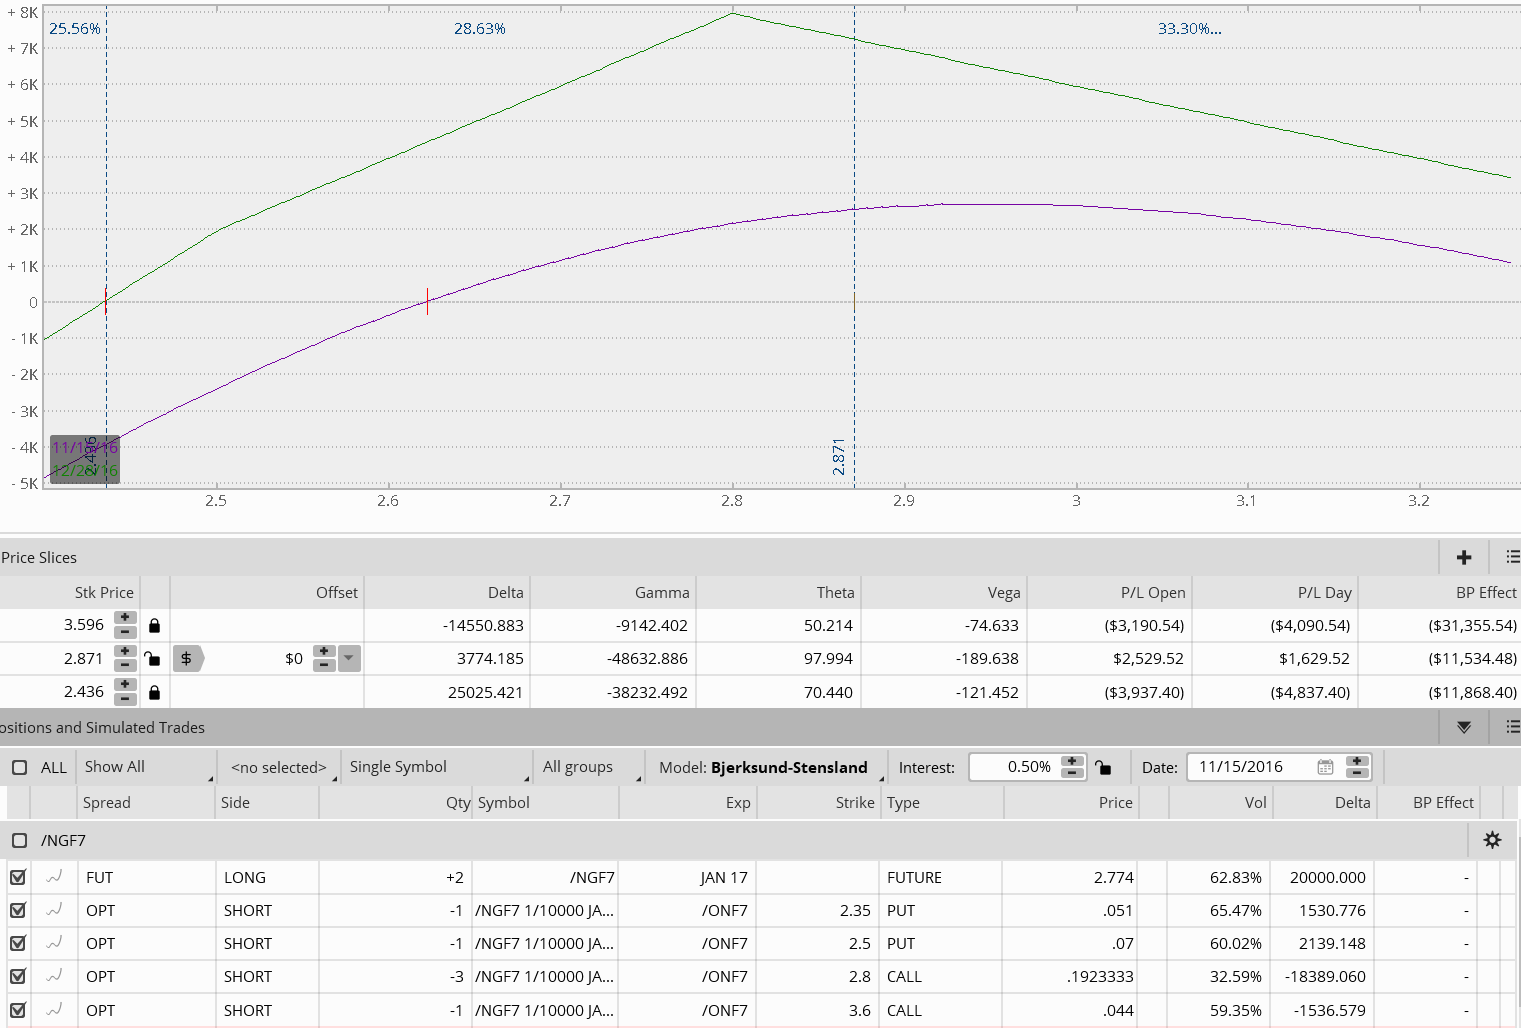Open the Single Symbol dropdown
This screenshot has width=1521, height=1028.
[437, 767]
